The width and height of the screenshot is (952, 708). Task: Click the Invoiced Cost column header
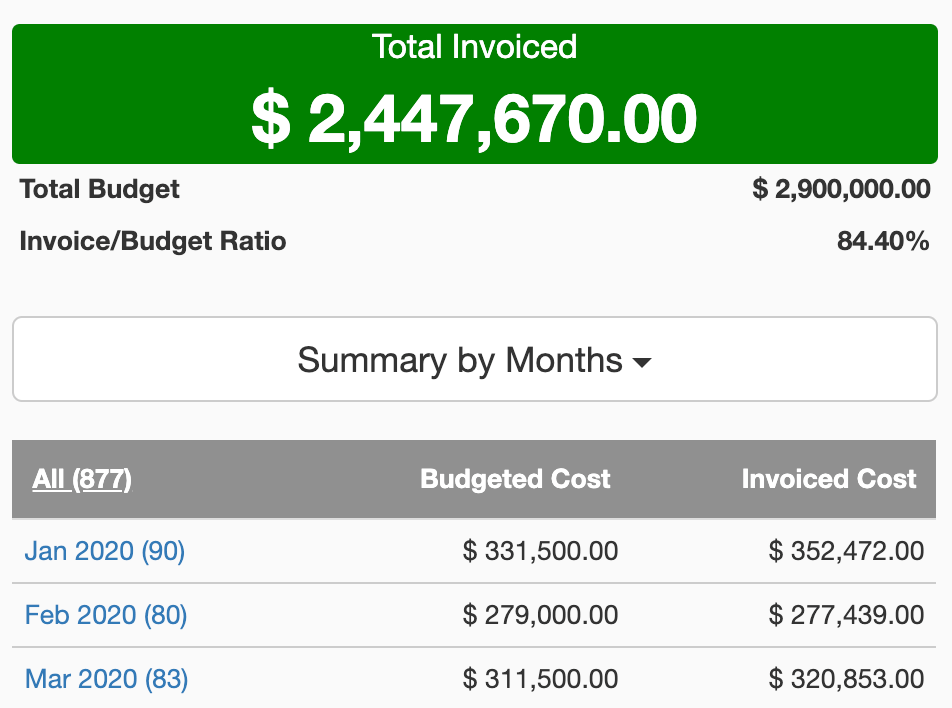[828, 479]
